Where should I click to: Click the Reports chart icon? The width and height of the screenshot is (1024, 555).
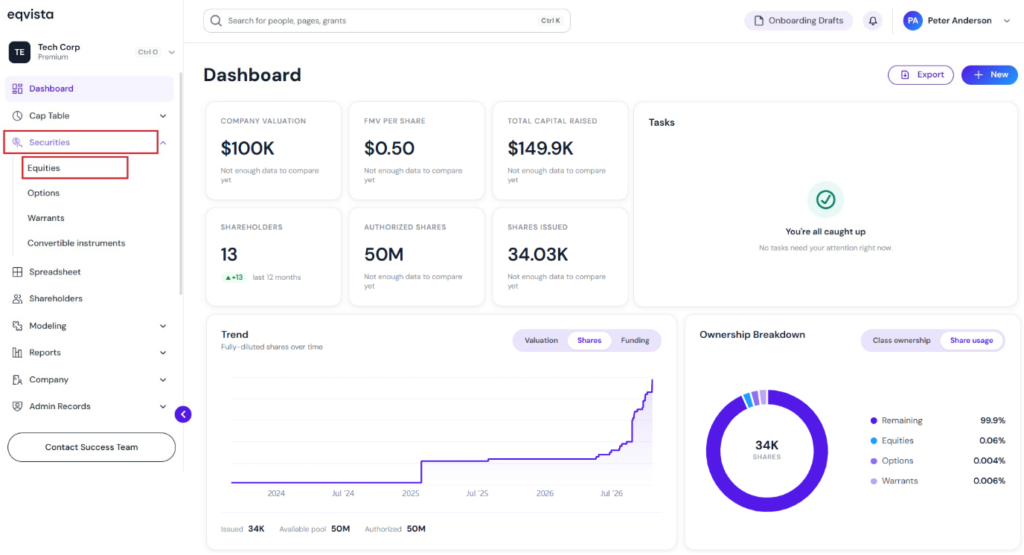17,353
